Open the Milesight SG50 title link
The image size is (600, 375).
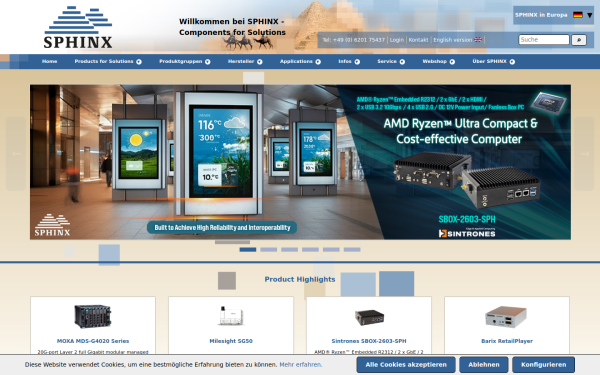tap(231, 341)
